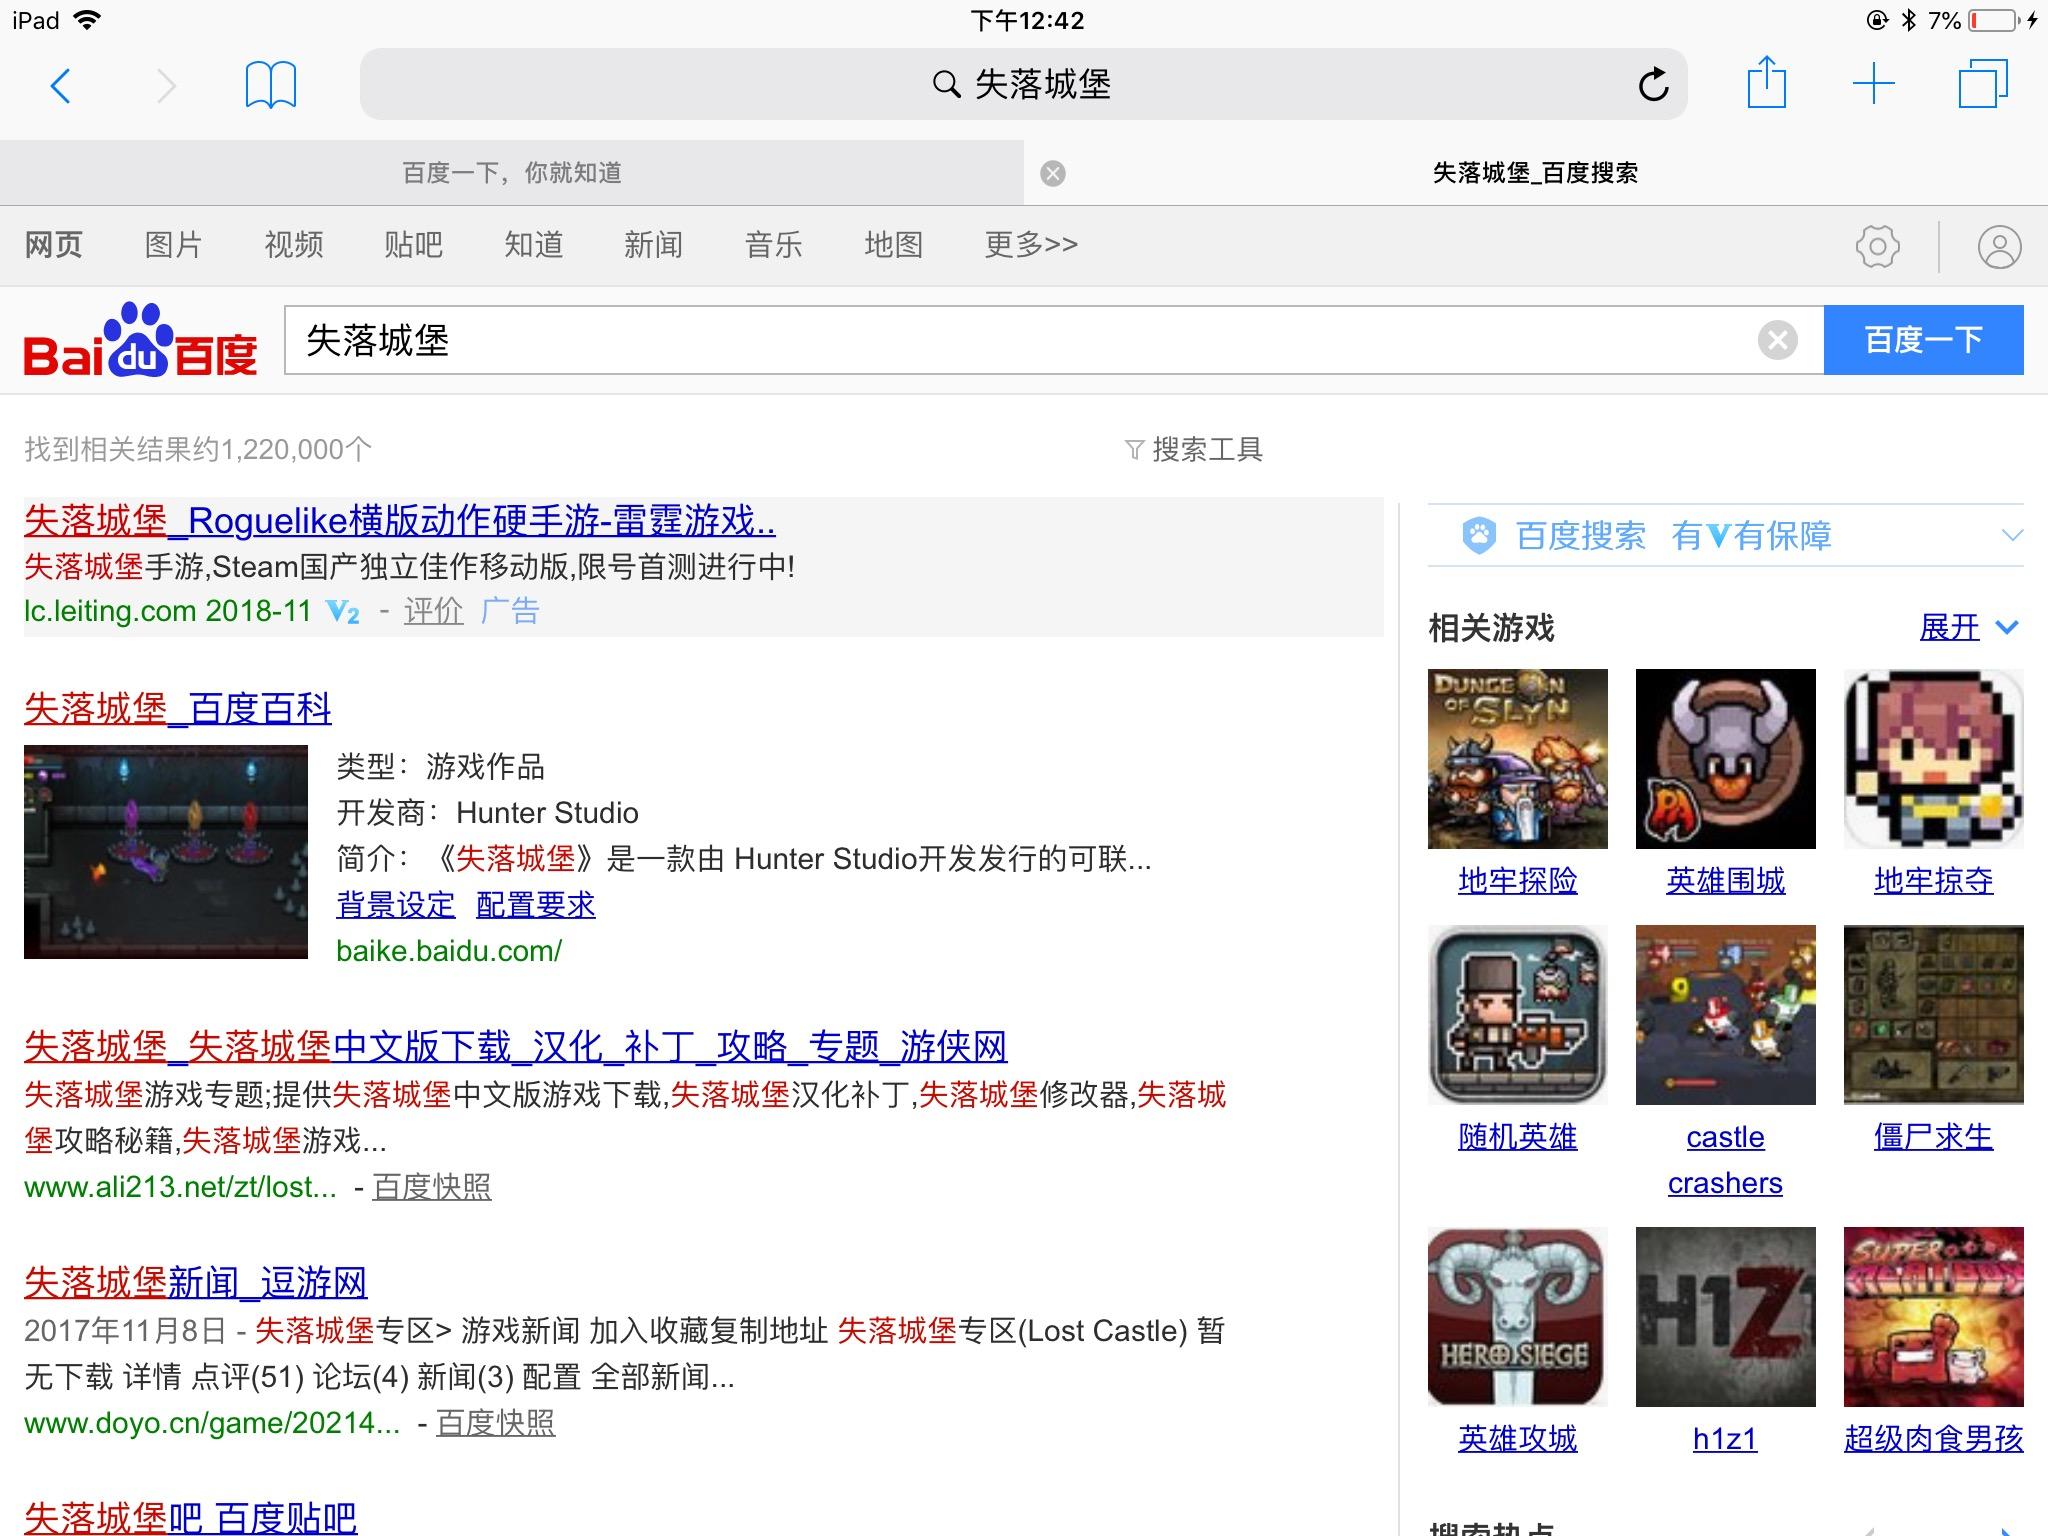Tap the battery indicator in status bar

pyautogui.click(x=1992, y=20)
